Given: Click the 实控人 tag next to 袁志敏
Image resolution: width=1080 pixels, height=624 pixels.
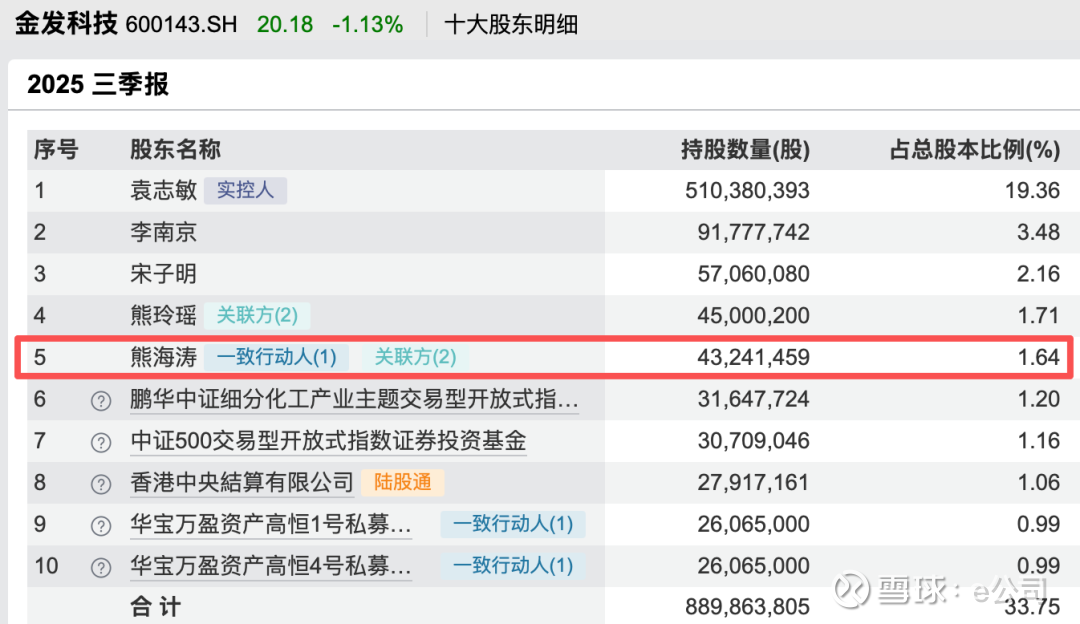Looking at the screenshot, I should (x=245, y=190).
